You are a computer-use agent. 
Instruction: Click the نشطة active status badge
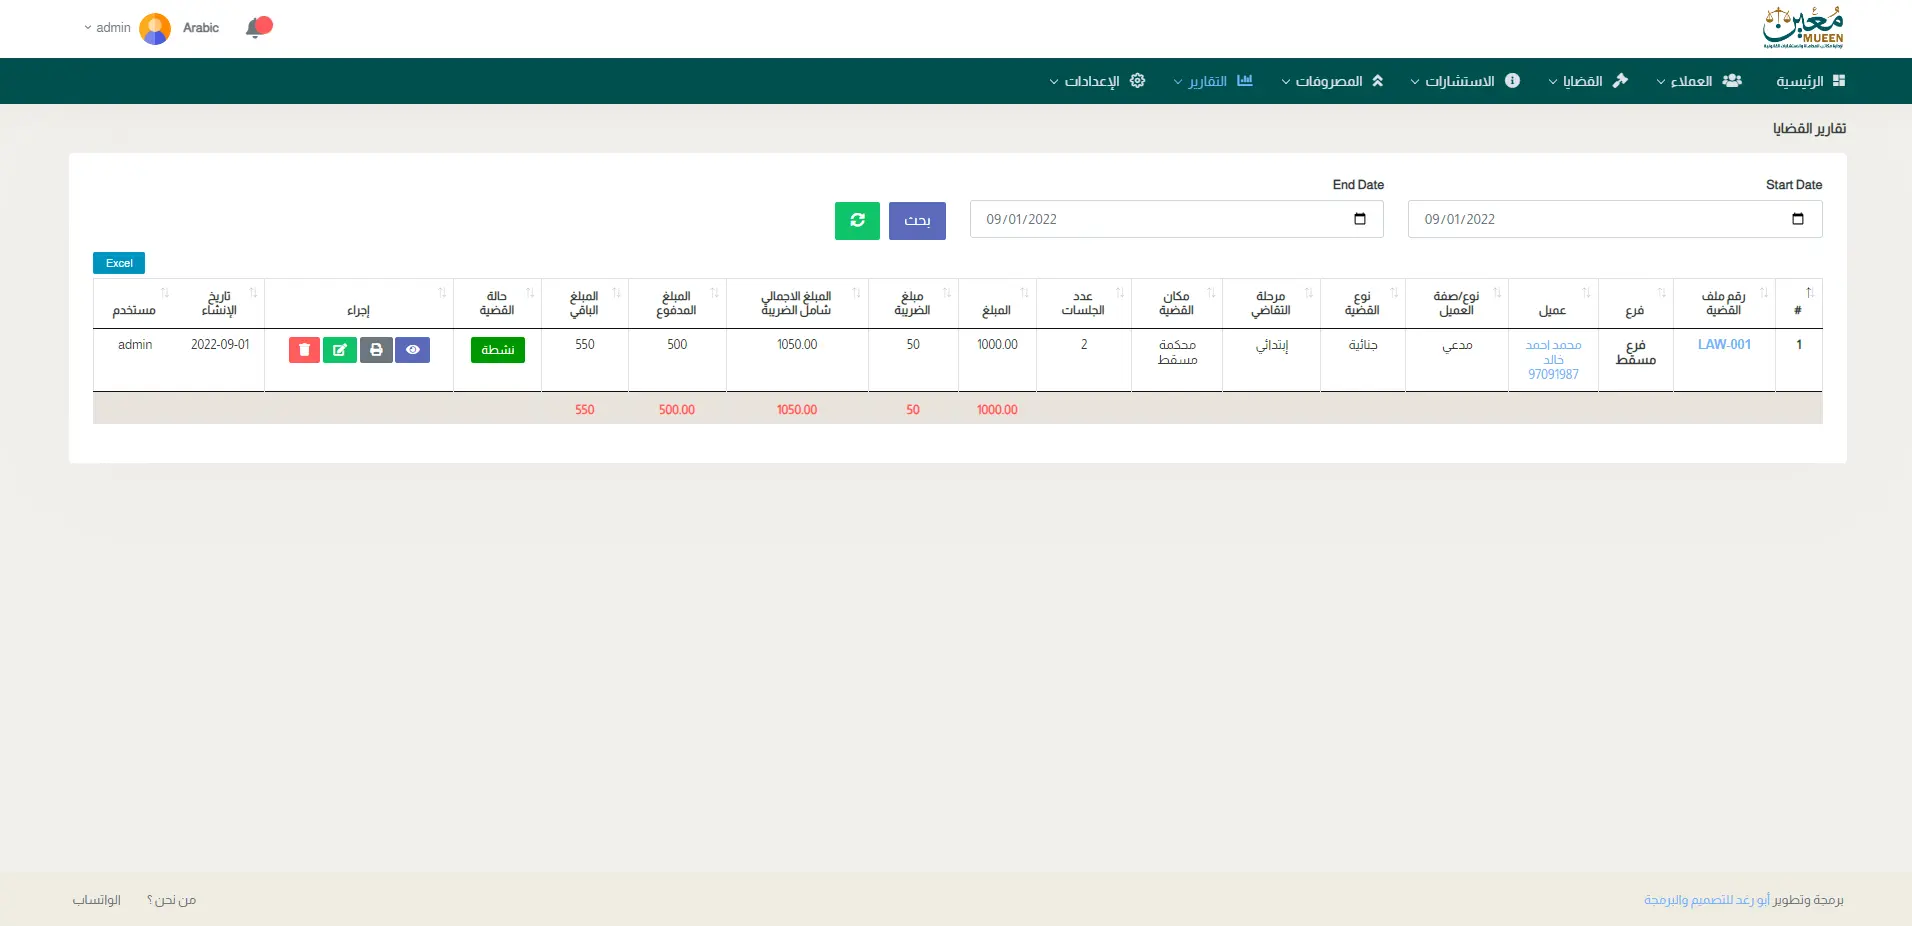497,350
